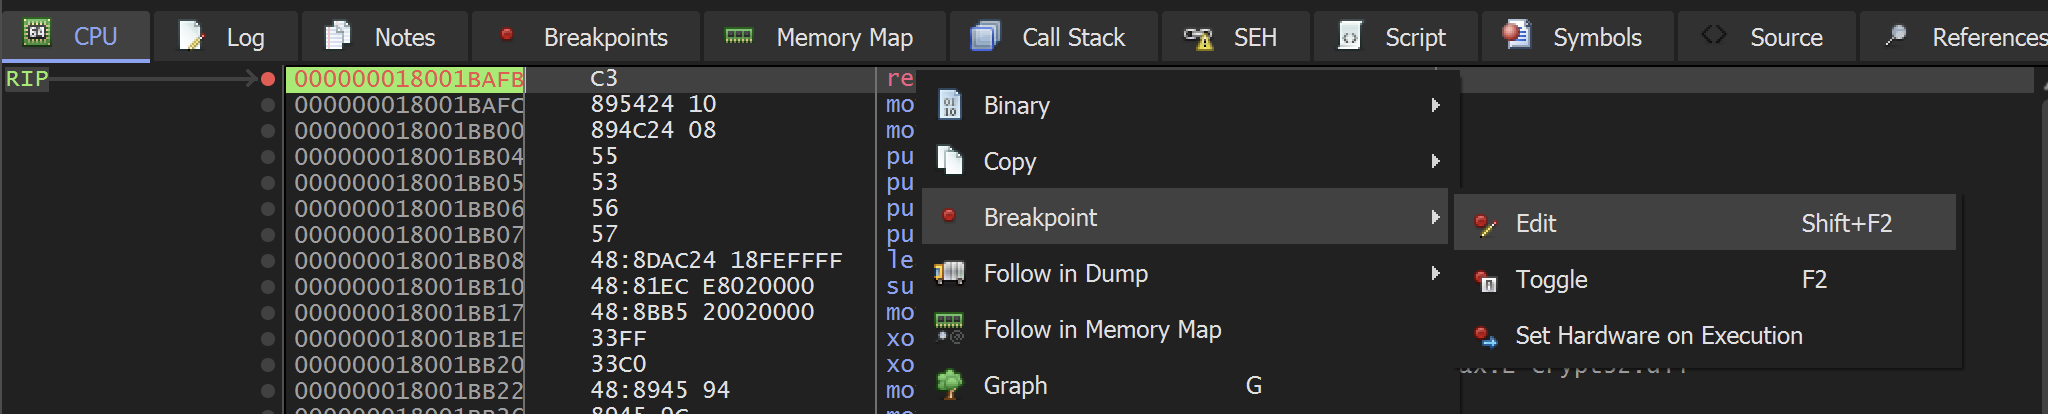Toggle breakpoint bullet at address 000000018001BB04

(x=268, y=157)
